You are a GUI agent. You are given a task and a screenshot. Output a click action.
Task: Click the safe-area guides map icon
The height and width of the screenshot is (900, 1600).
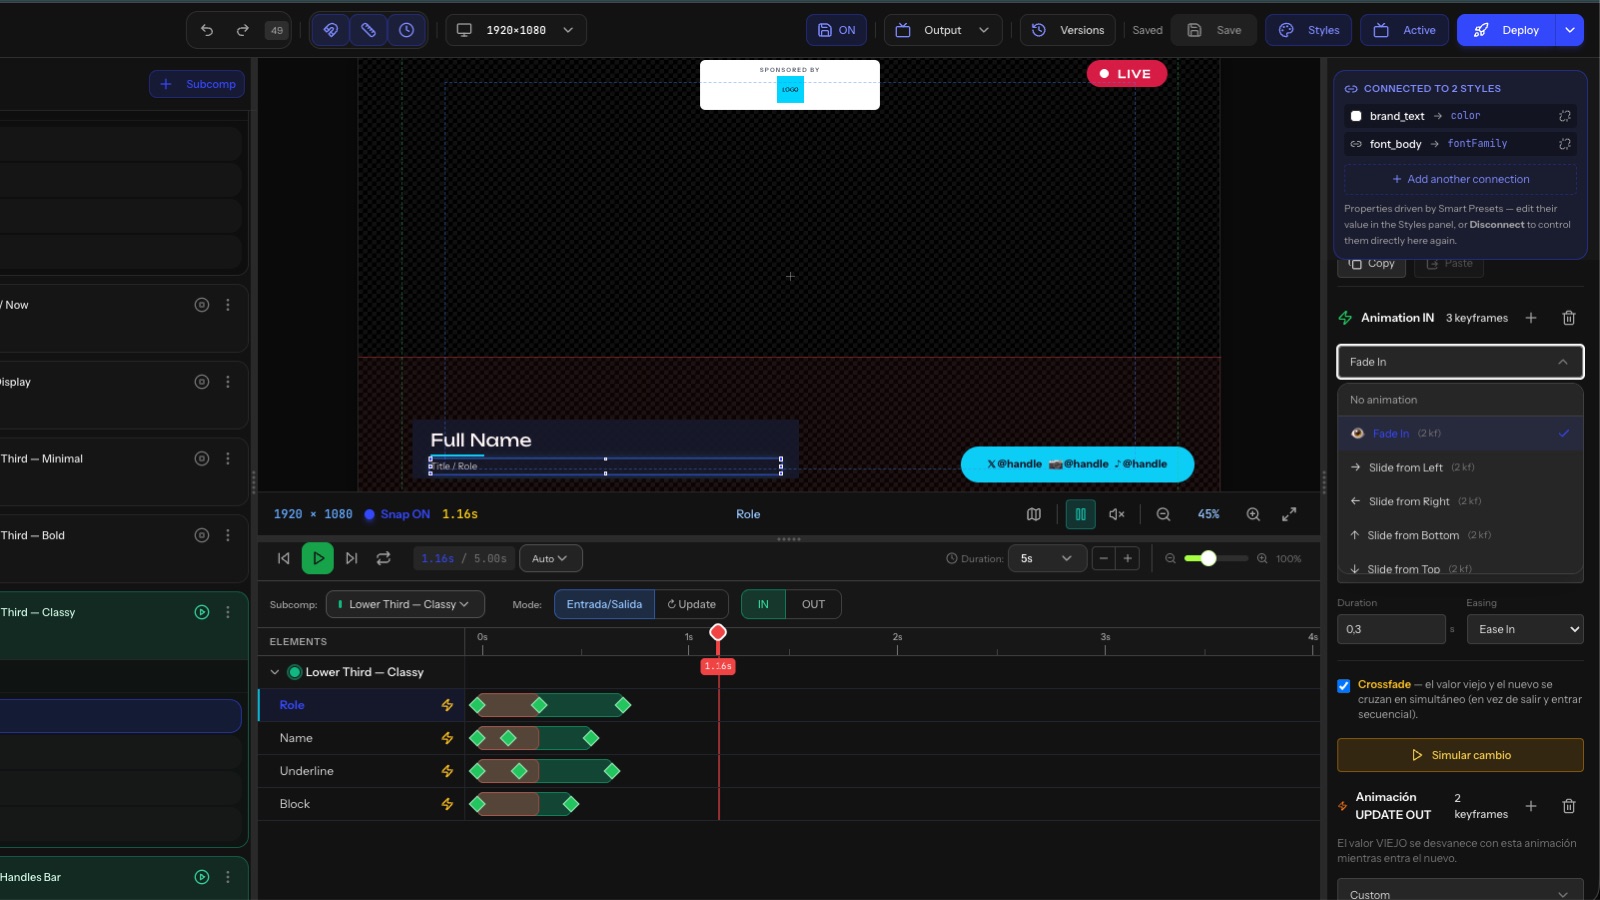tap(1034, 514)
